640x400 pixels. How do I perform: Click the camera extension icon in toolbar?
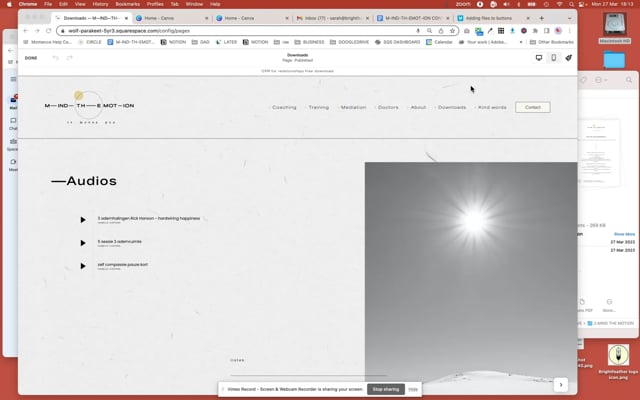pyautogui.click(x=467, y=31)
